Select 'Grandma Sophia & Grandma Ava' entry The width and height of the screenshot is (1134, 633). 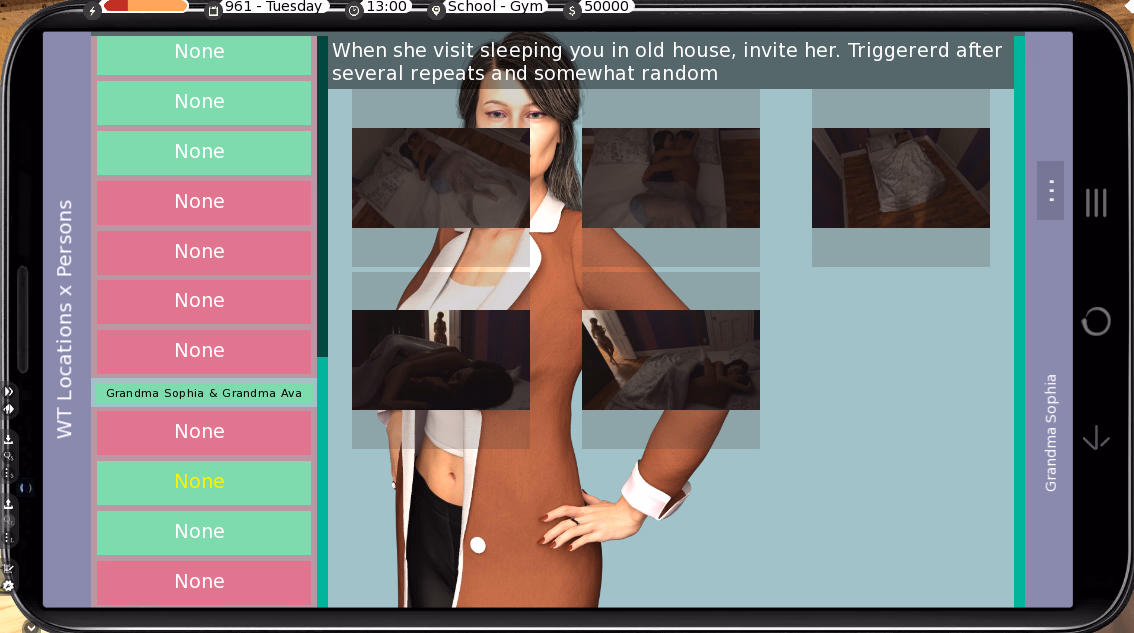(204, 393)
